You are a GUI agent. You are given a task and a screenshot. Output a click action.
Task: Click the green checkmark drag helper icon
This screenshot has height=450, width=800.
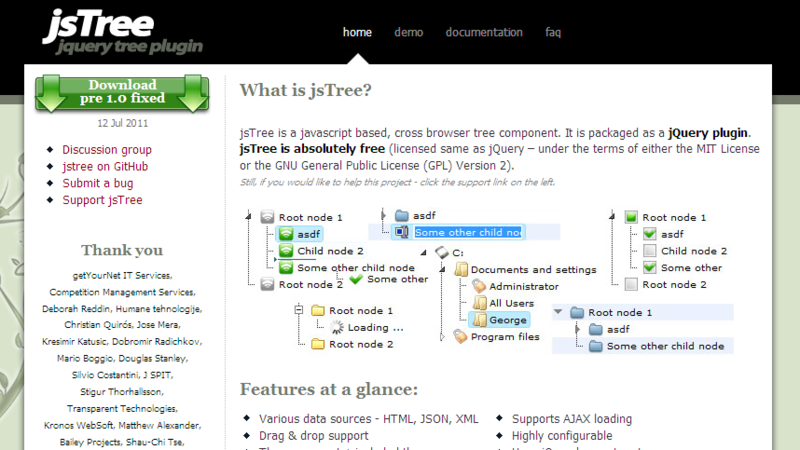pyautogui.click(x=356, y=279)
